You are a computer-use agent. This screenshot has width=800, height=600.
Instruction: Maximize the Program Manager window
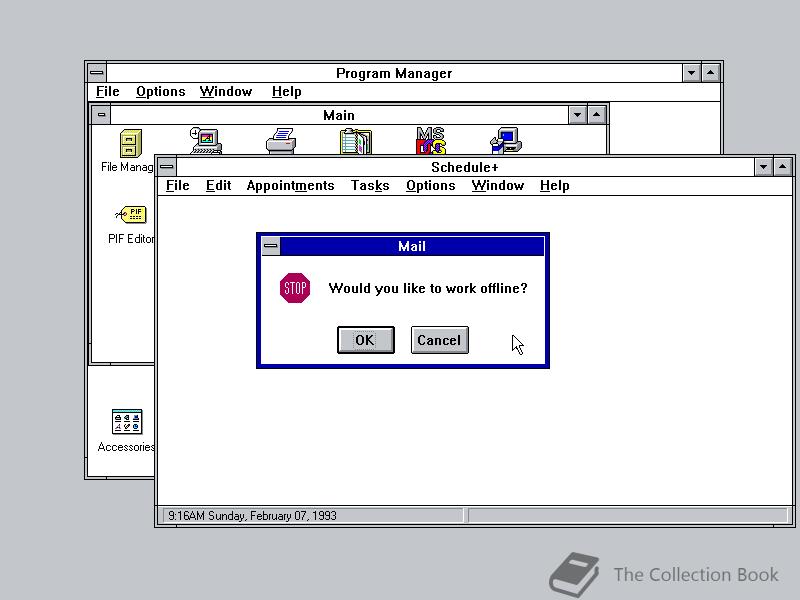[x=711, y=73]
